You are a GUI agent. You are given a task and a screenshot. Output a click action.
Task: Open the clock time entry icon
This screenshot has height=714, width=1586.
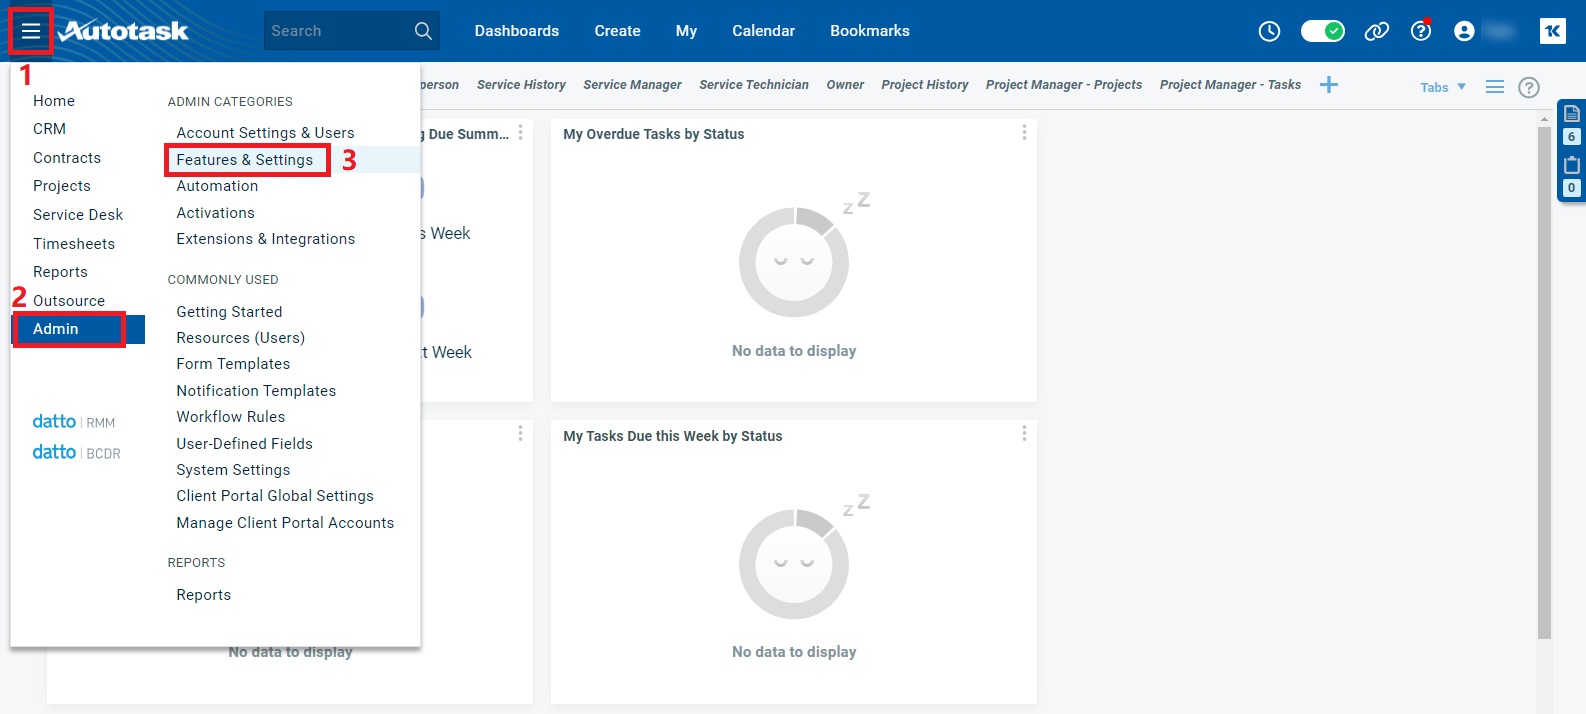(x=1269, y=32)
